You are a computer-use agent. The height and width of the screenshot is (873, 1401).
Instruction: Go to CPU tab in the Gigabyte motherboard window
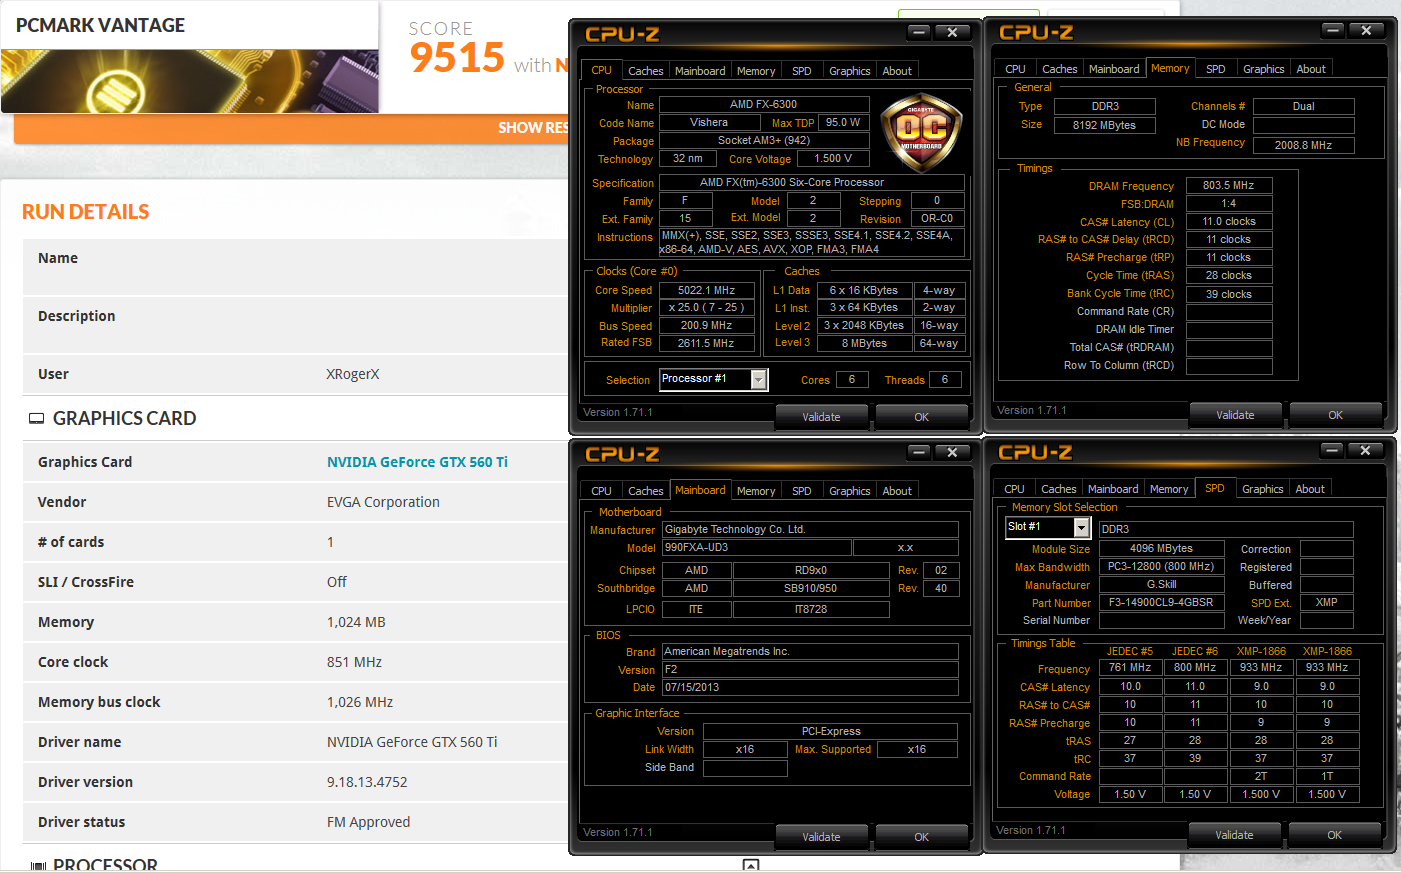(601, 491)
